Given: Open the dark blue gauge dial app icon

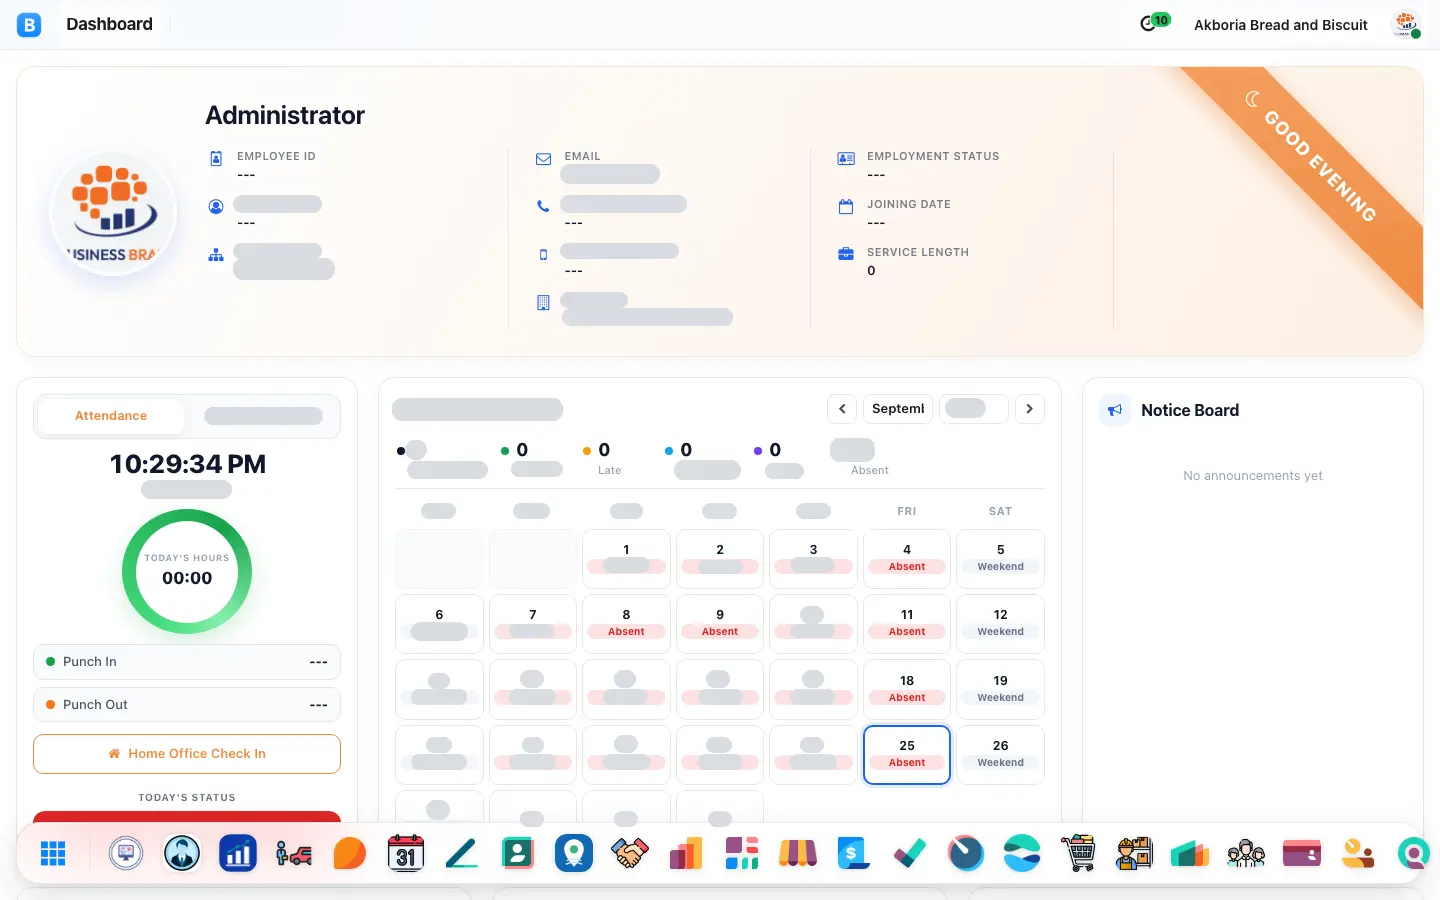Looking at the screenshot, I should tap(966, 853).
